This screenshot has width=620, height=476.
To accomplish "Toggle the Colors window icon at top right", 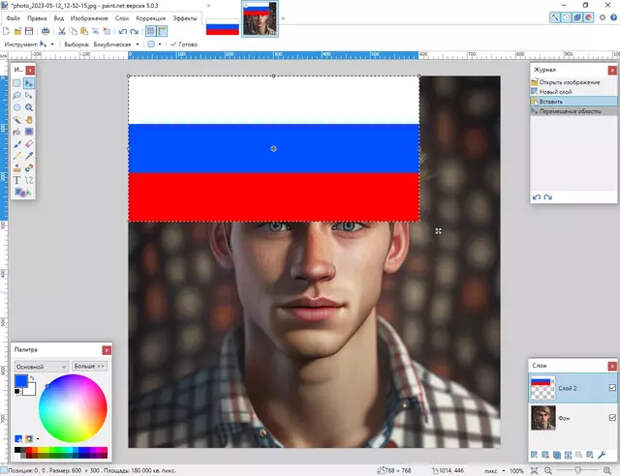I will pyautogui.click(x=588, y=17).
